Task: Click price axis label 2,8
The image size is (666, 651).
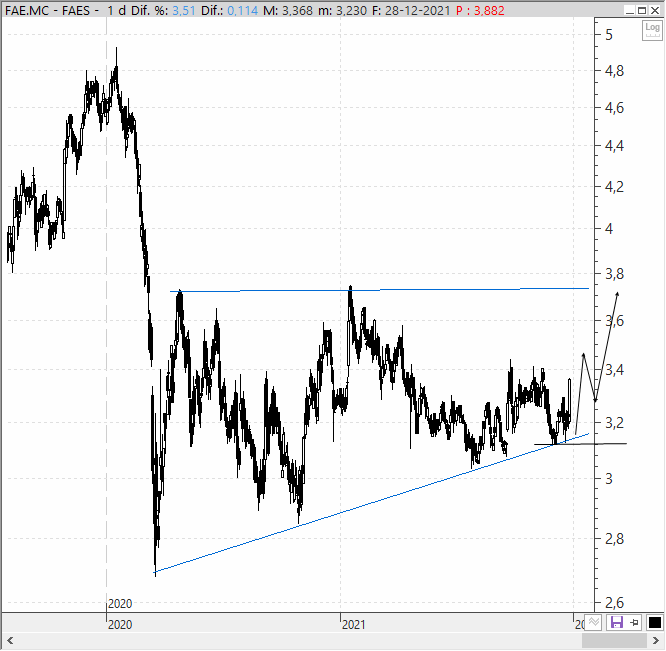Action: 615,539
